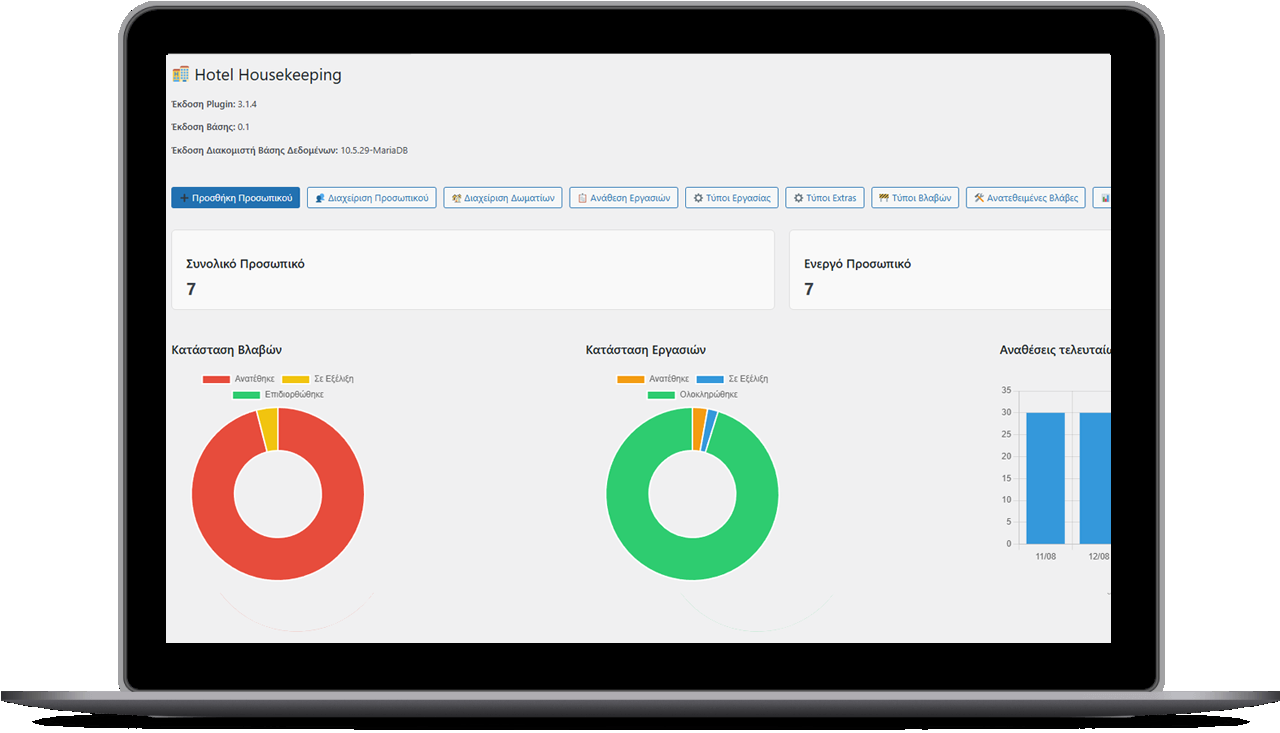Screen dimensions: 1280x733
Task: Click the staff icon on Διαχείριση Προσωπικού
Action: click(x=320, y=198)
